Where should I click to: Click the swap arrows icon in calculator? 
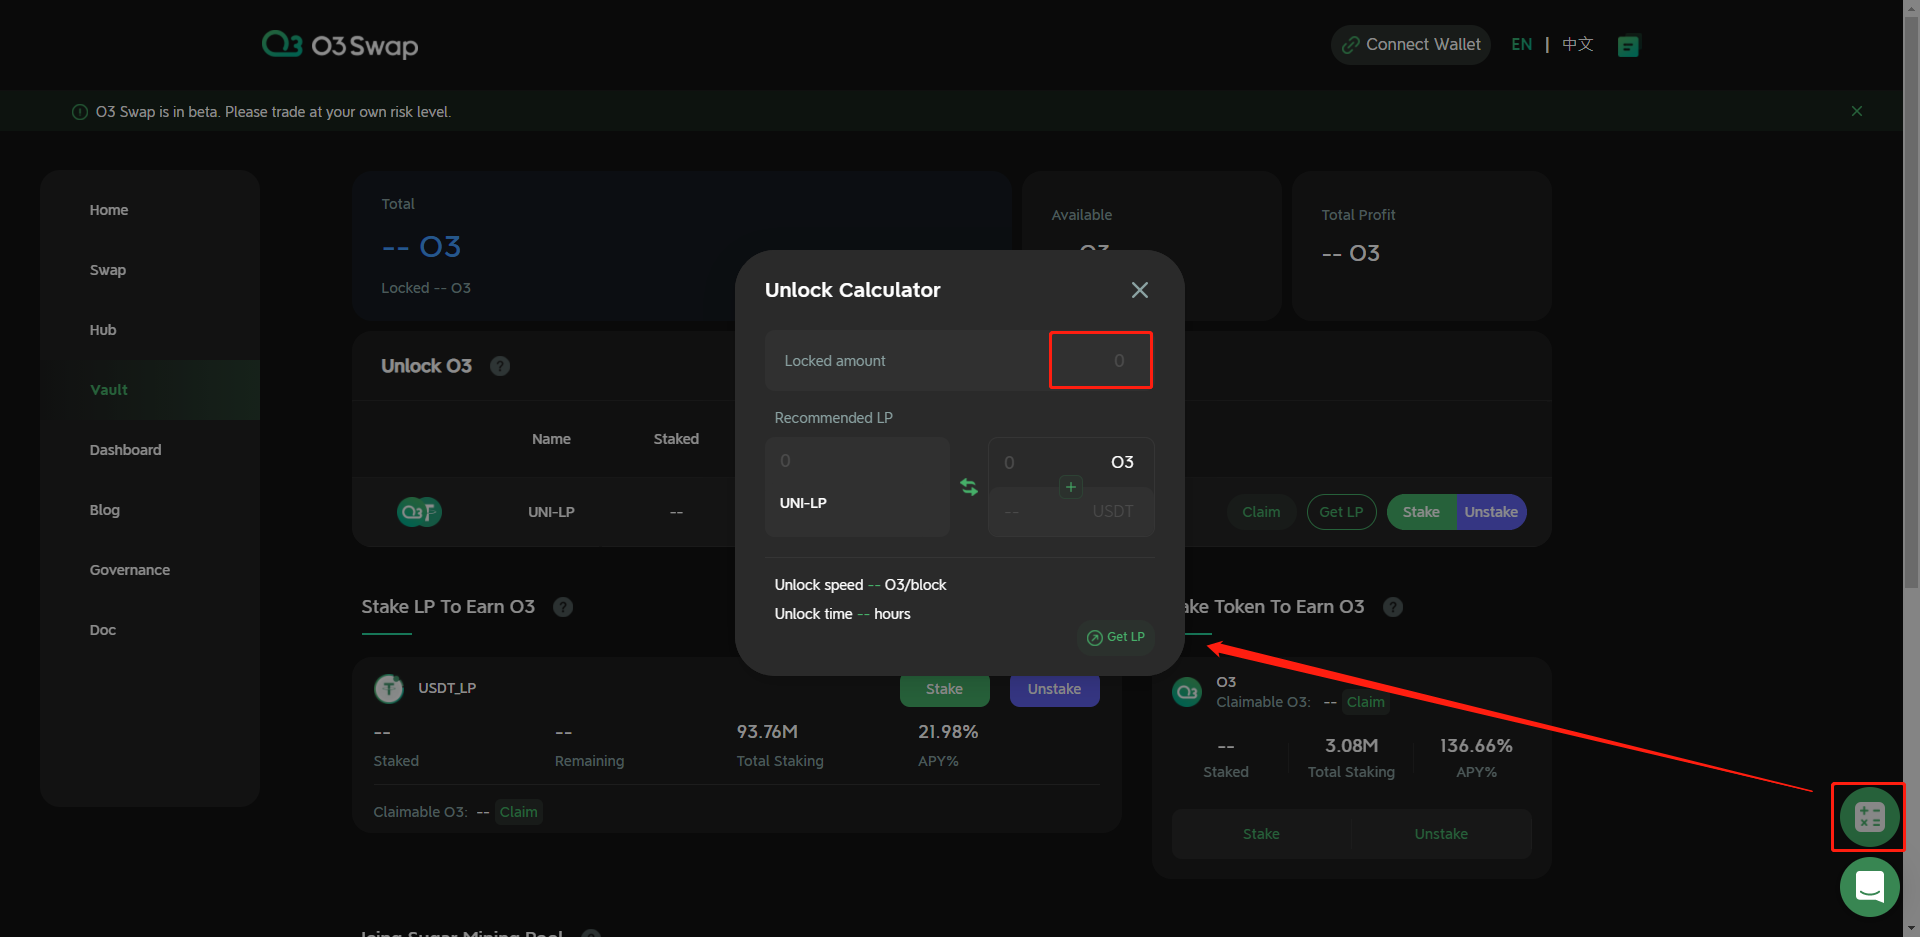[969, 487]
